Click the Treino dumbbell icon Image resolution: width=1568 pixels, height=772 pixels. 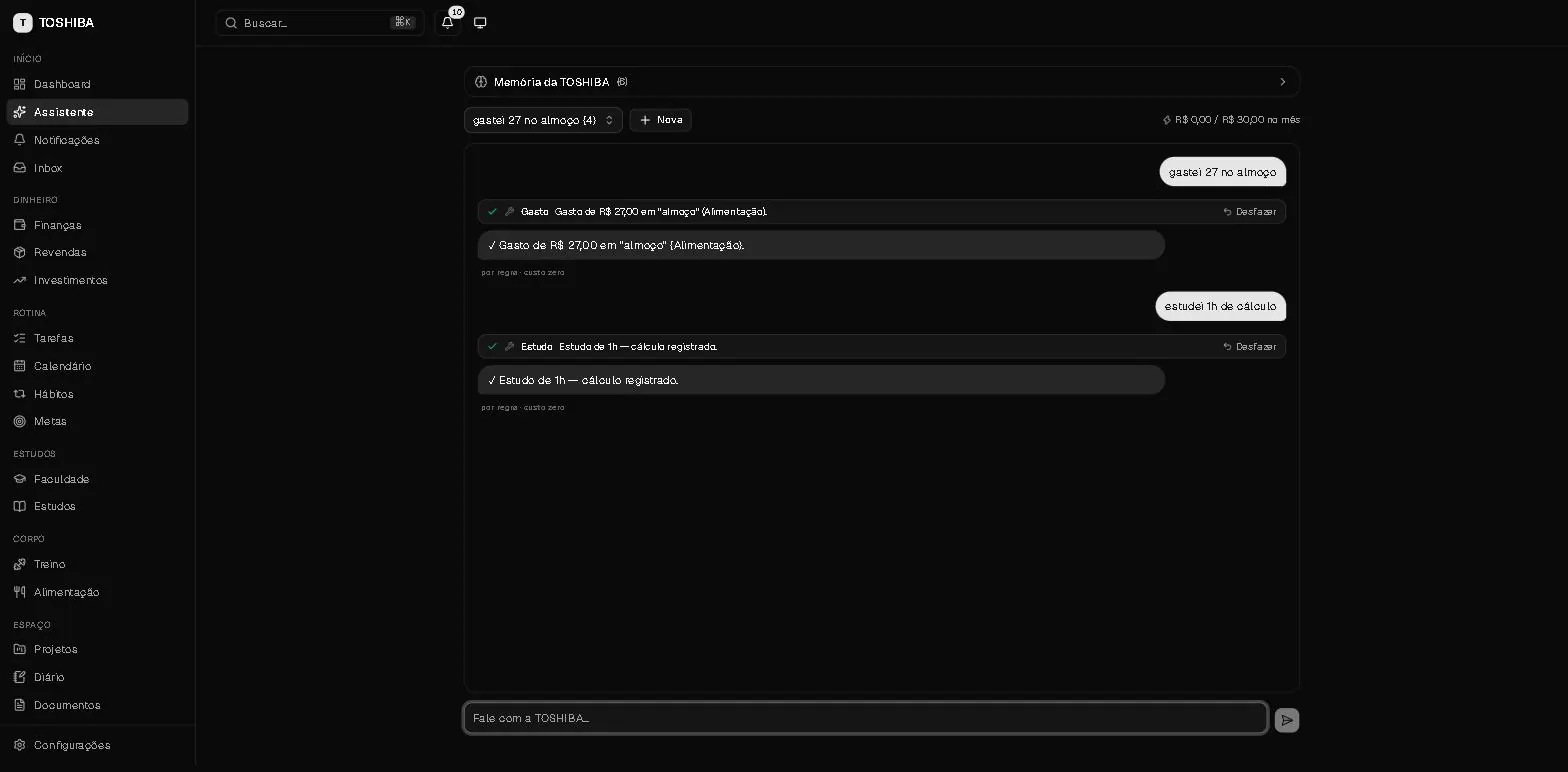click(19, 564)
